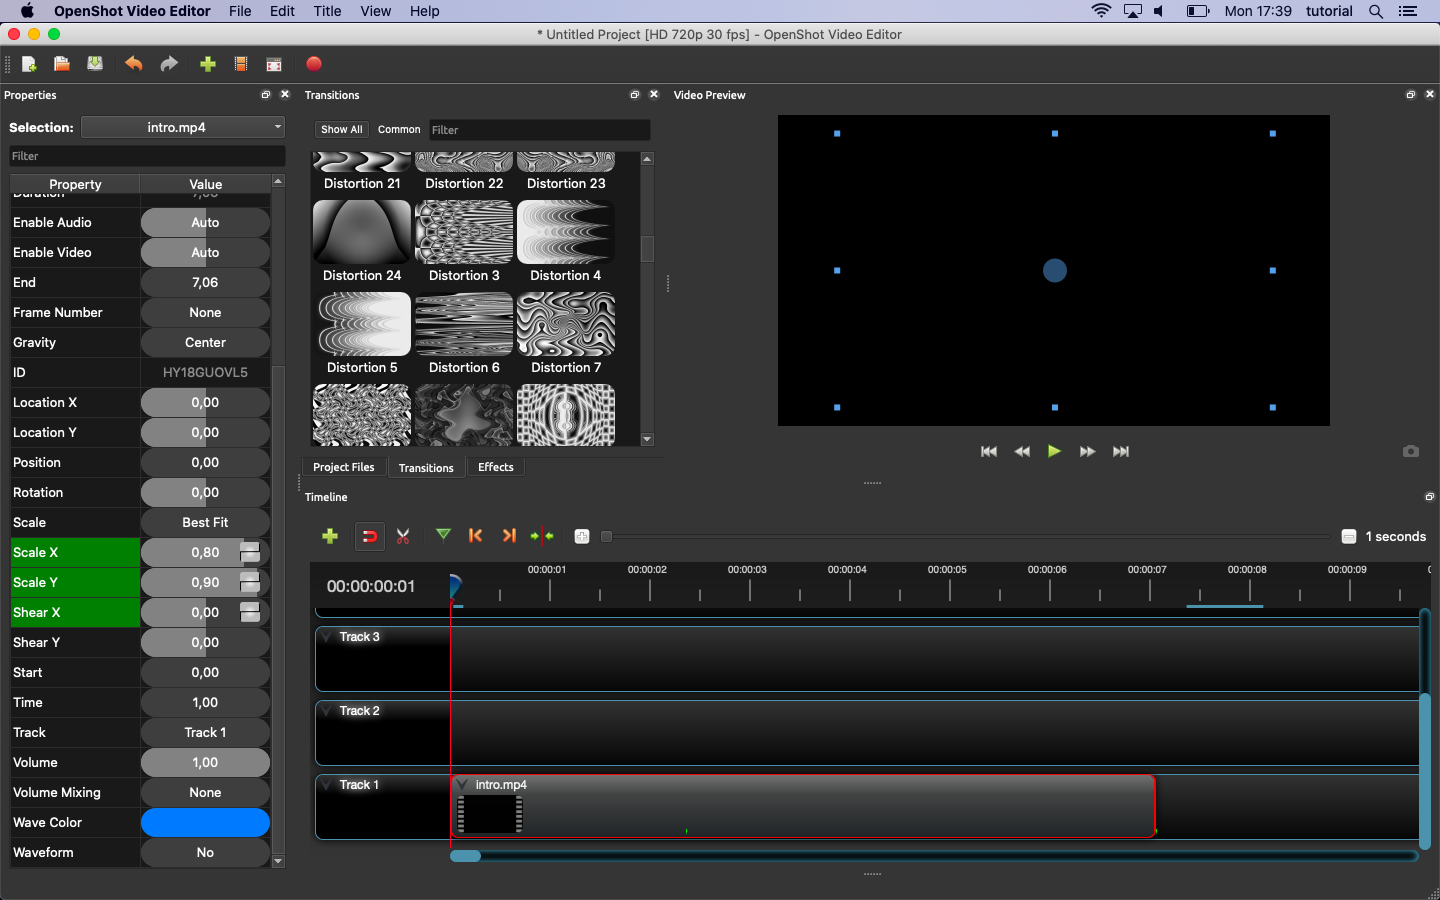Image resolution: width=1440 pixels, height=900 pixels.
Task: Toggle the Shear X keyframe indicator
Action: click(x=250, y=613)
